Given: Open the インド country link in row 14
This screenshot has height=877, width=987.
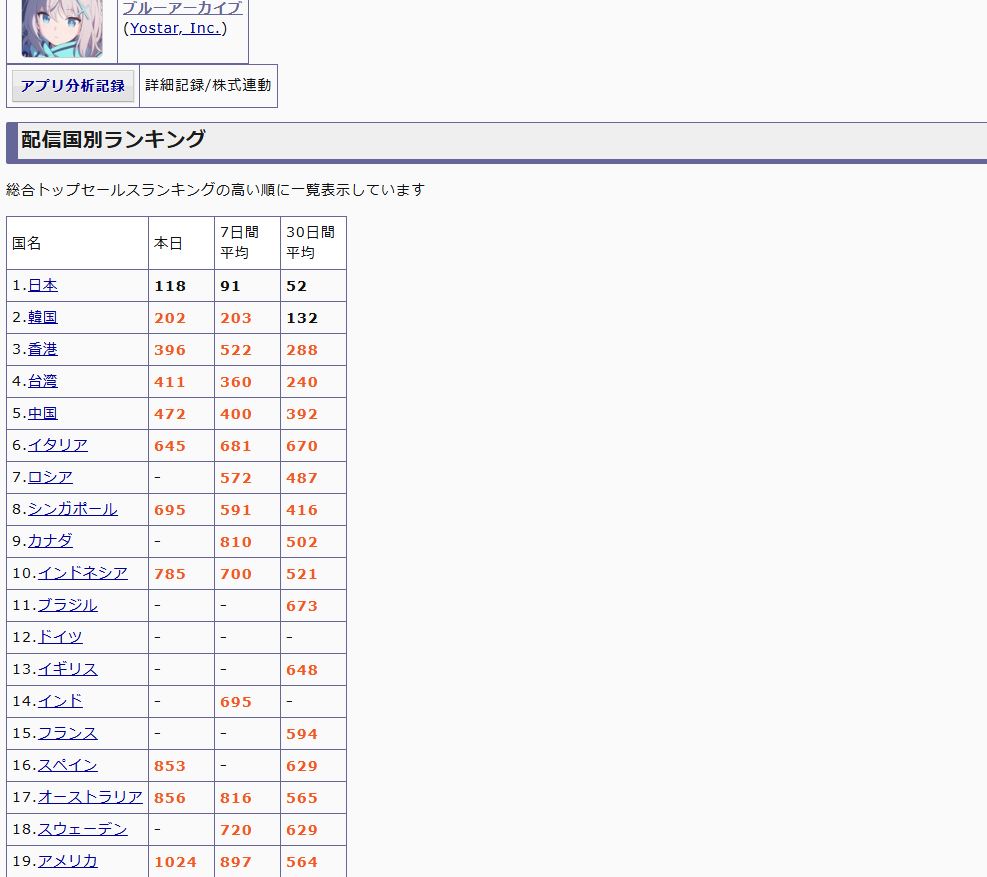Looking at the screenshot, I should [x=60, y=701].
